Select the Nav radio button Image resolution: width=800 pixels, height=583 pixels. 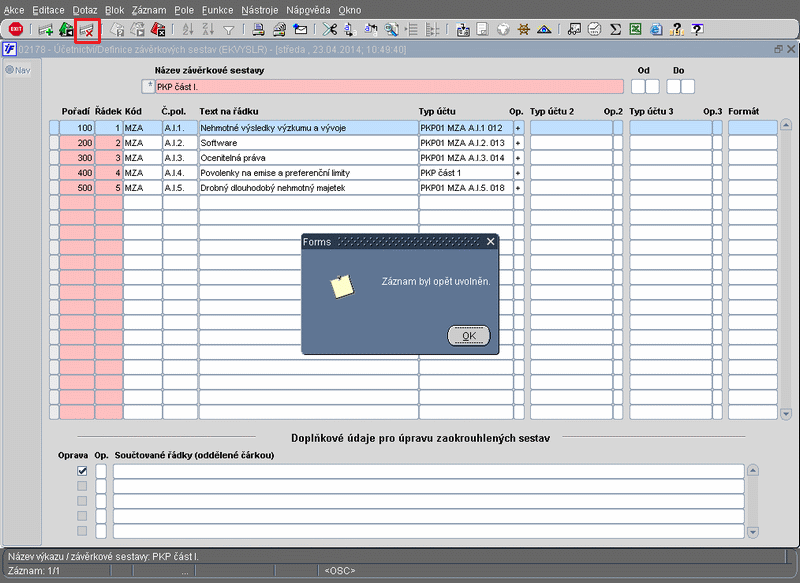(x=9, y=70)
